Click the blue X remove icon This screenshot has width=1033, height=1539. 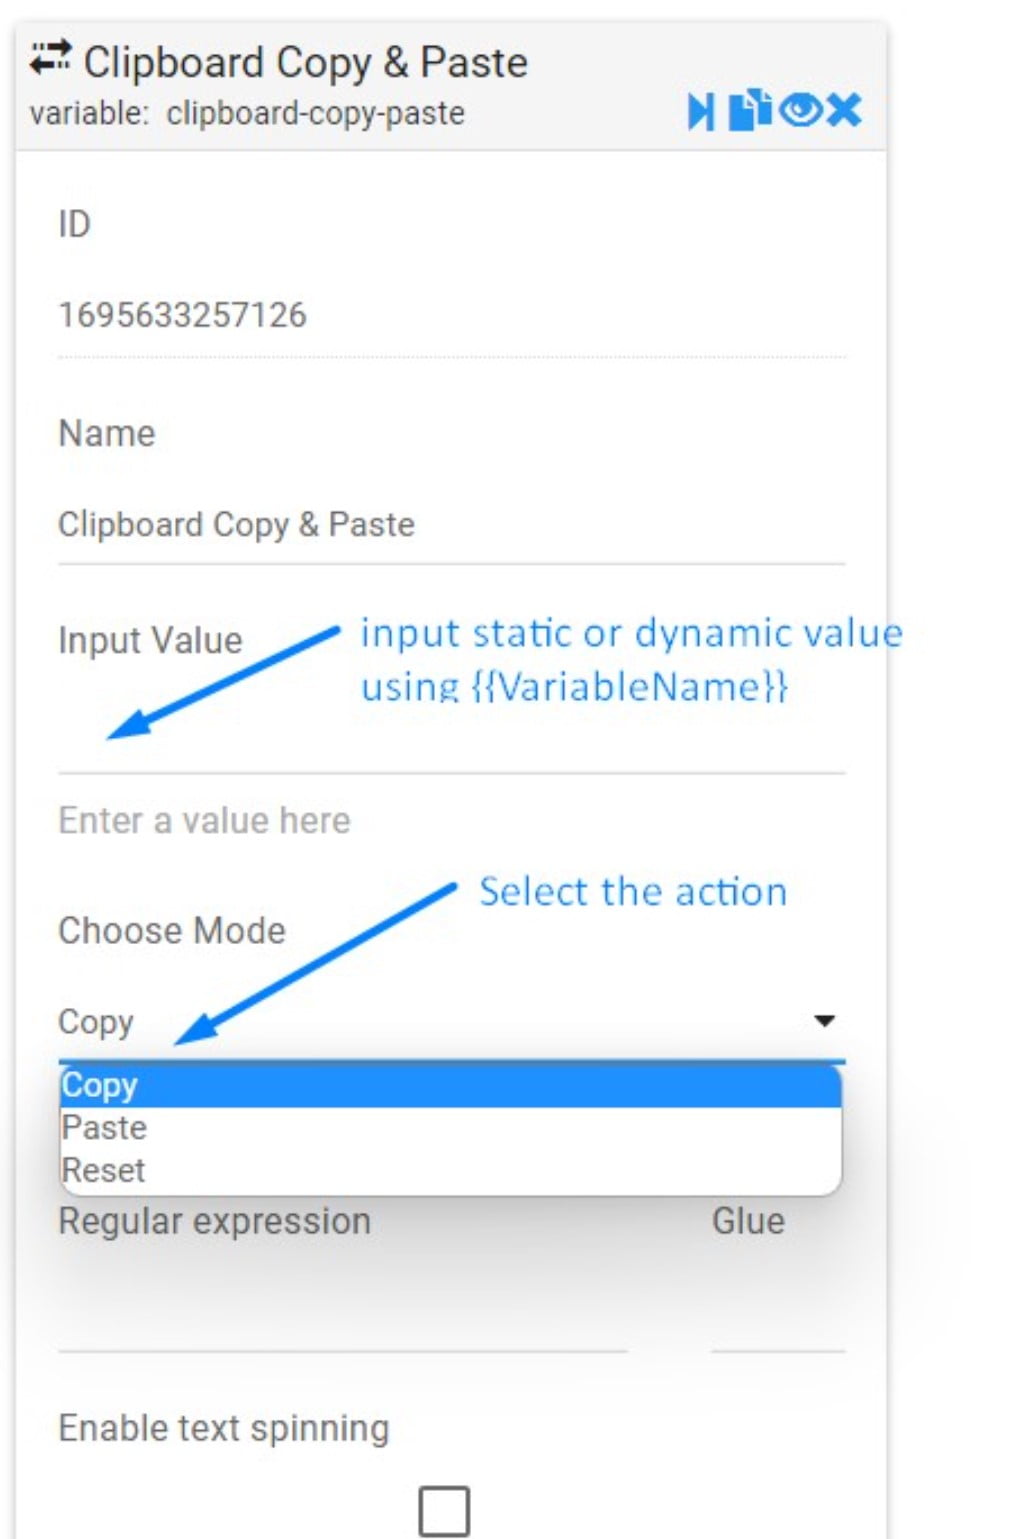[x=844, y=110]
